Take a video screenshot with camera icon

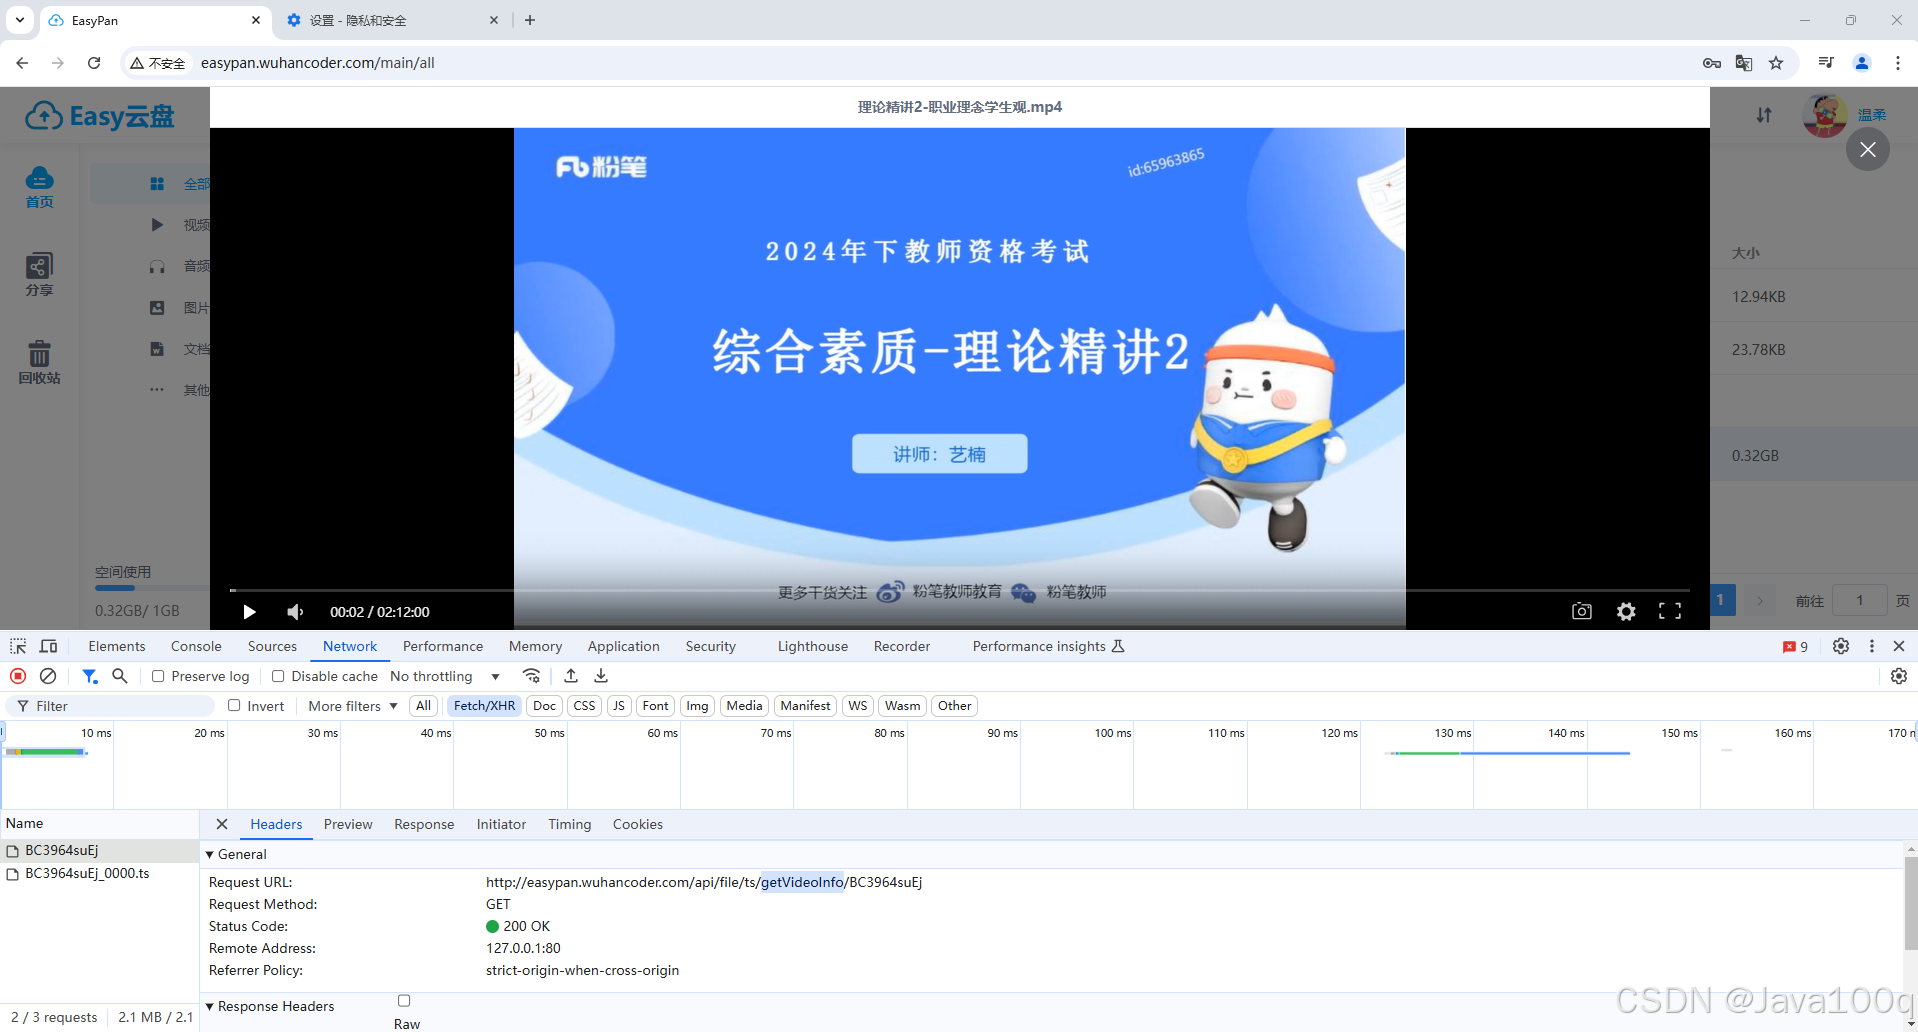pyautogui.click(x=1582, y=611)
